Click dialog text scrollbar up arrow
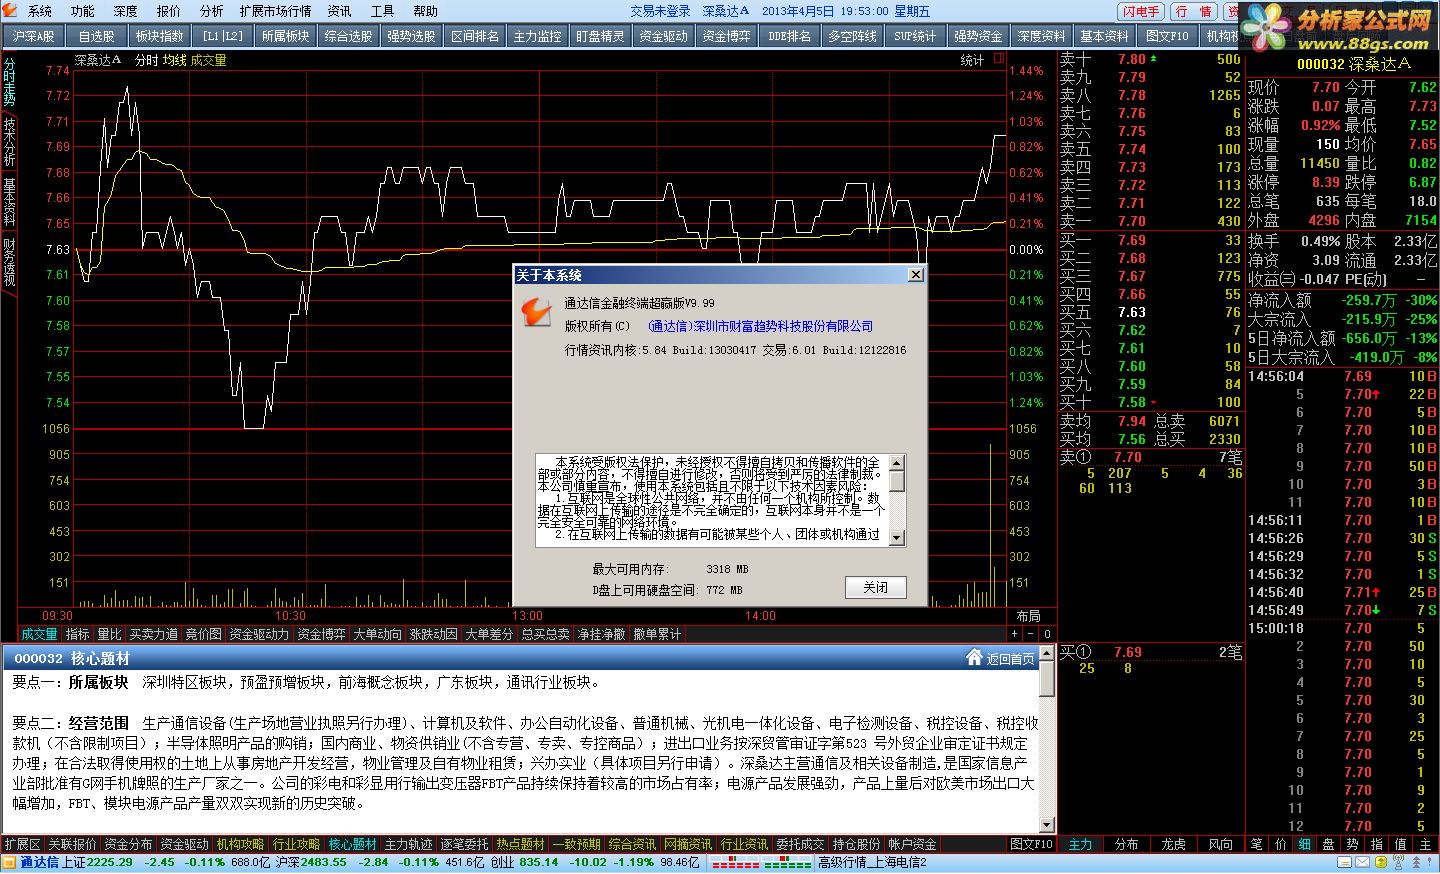 [x=896, y=462]
